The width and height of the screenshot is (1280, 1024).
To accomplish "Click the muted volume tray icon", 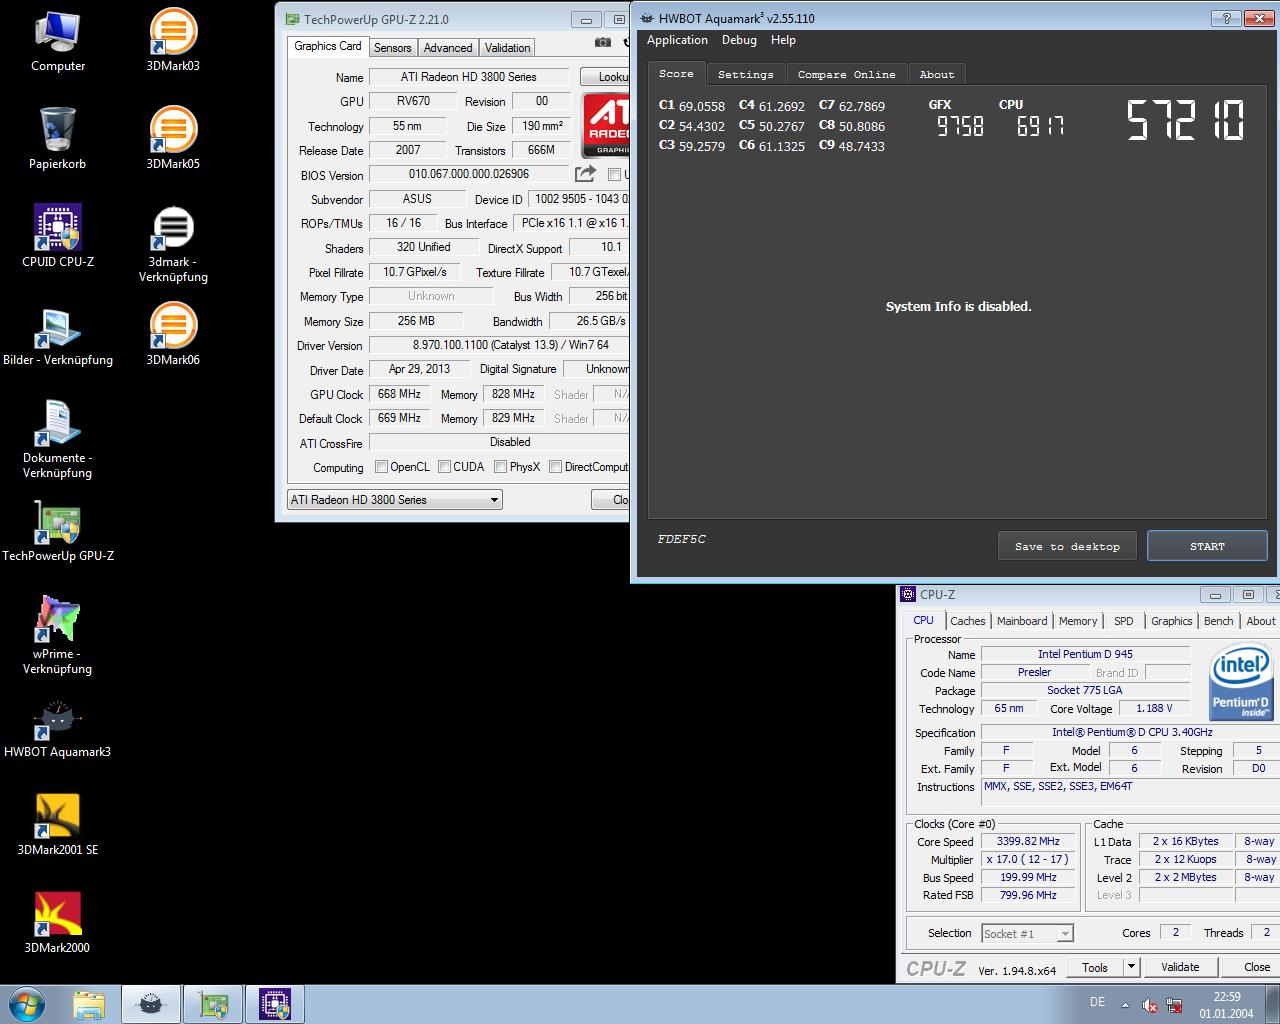I will tap(1150, 1005).
